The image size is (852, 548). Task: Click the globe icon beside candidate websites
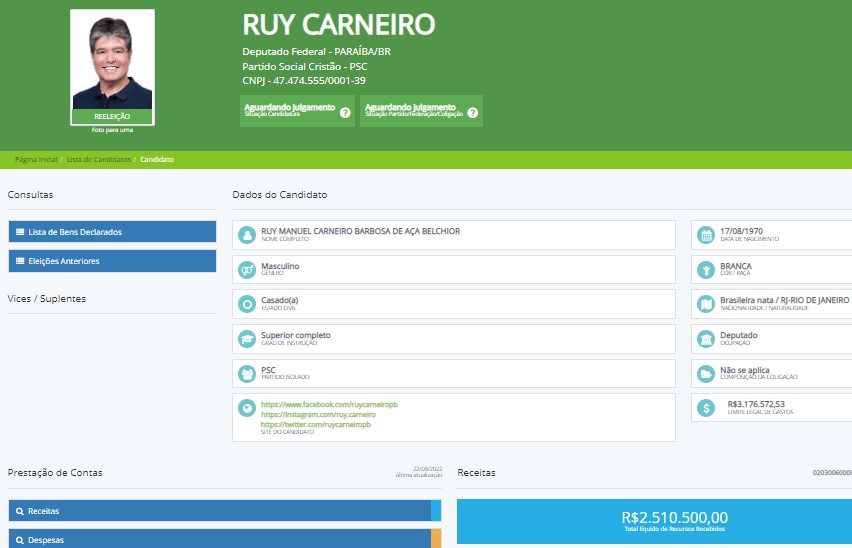pos(246,408)
